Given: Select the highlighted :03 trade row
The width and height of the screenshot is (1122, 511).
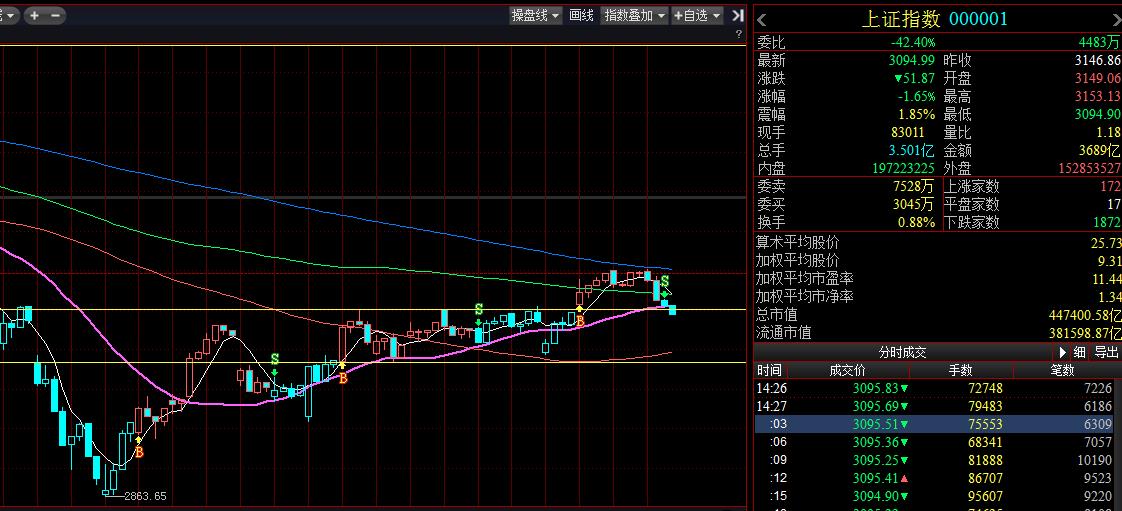Looking at the screenshot, I should tap(935, 423).
